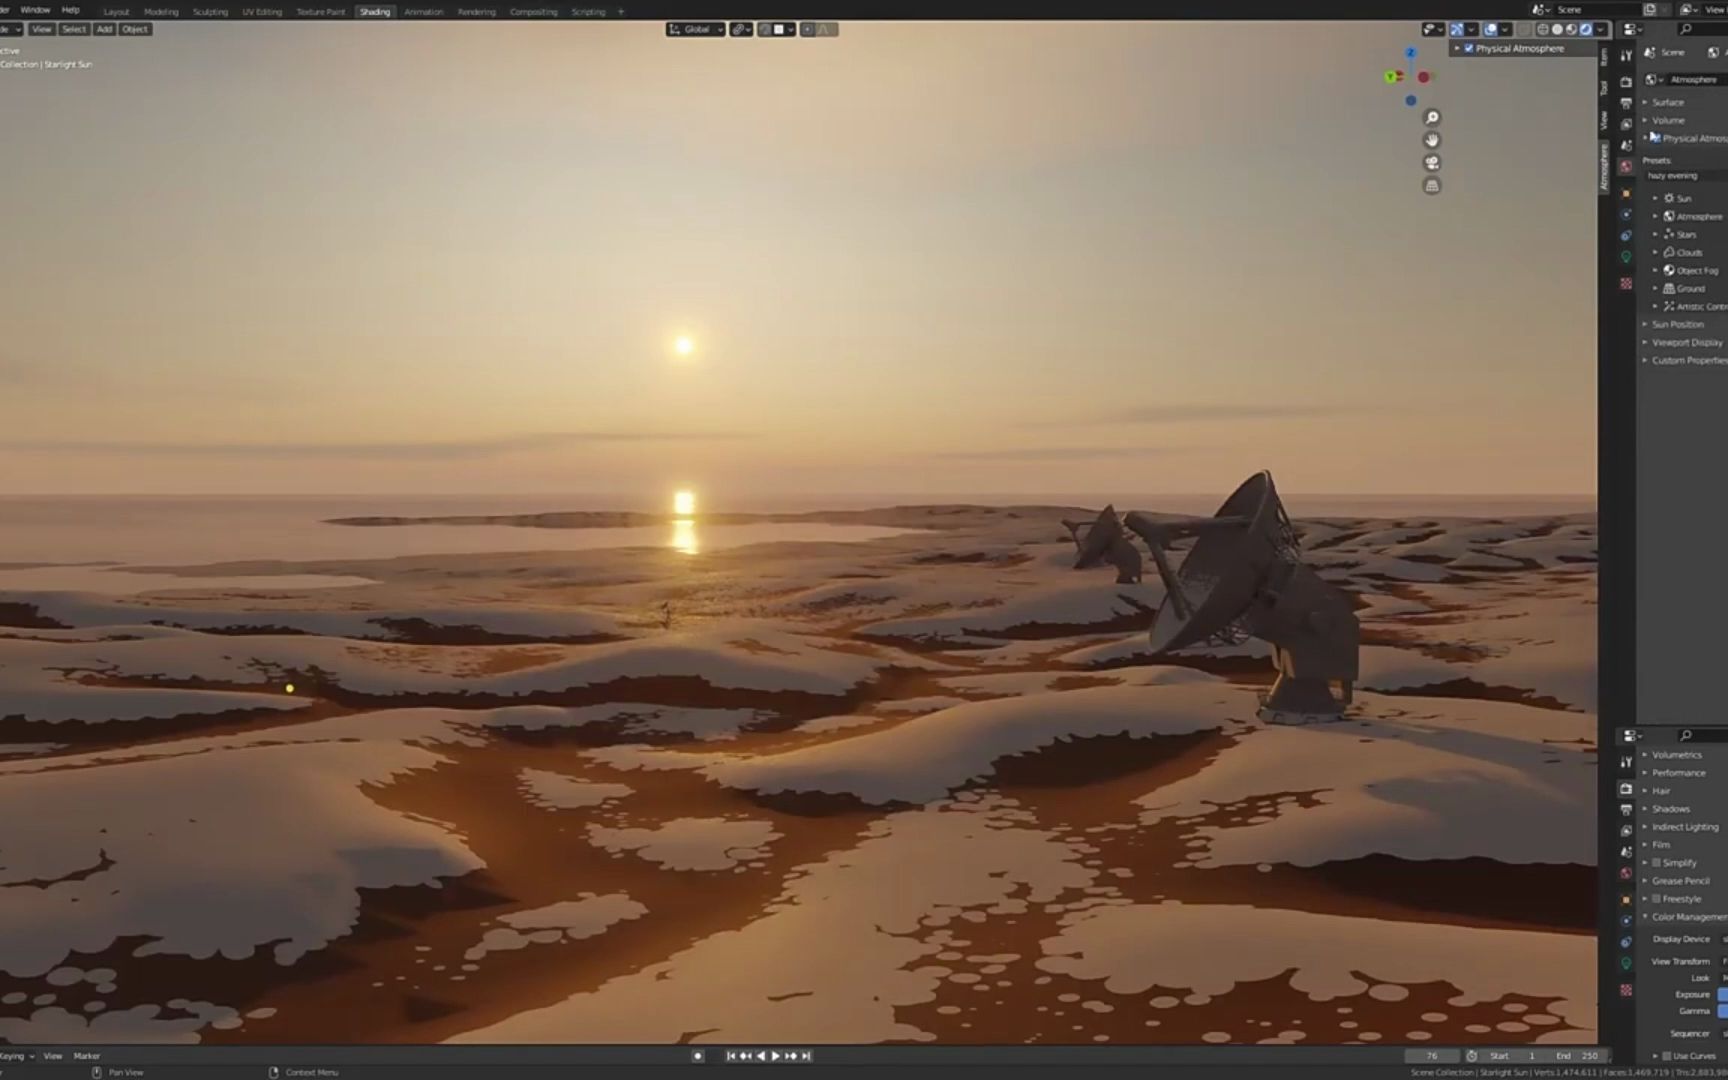Open World properties tab in upper editor
Screen dimensions: 1728x1080
point(1626,166)
